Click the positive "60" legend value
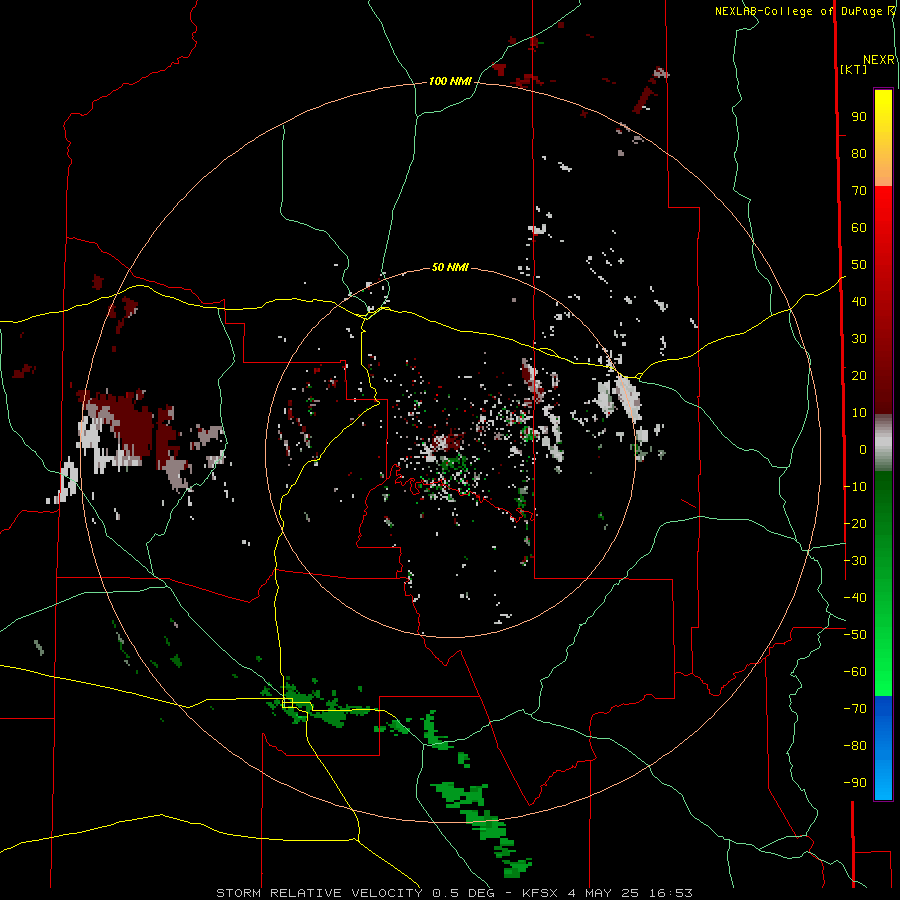 (x=859, y=228)
